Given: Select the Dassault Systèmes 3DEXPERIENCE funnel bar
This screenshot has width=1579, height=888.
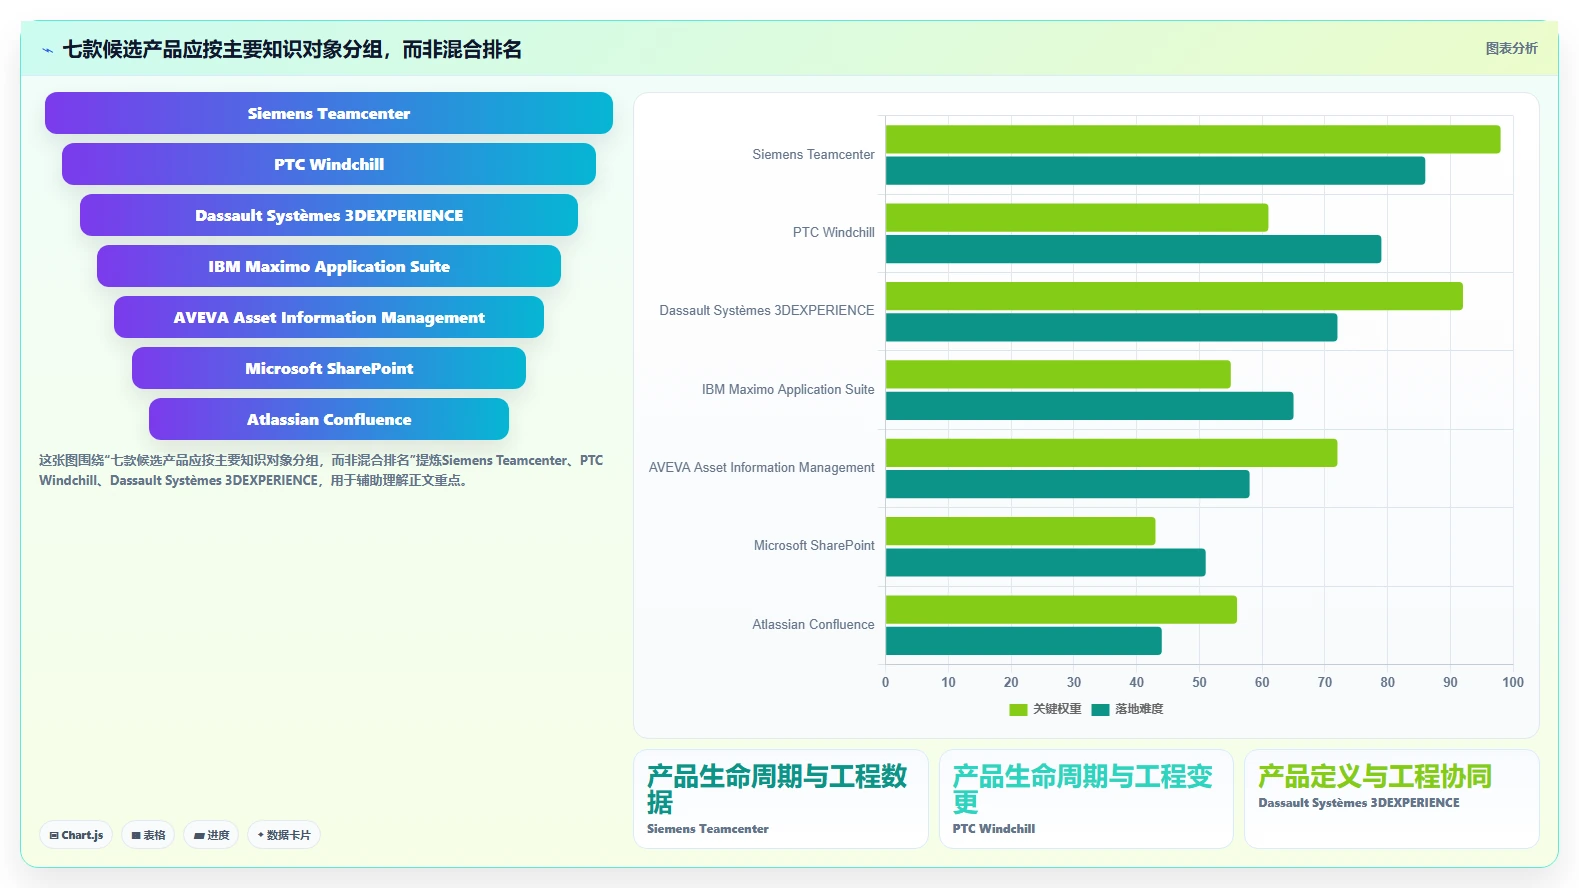Looking at the screenshot, I should pos(329,215).
